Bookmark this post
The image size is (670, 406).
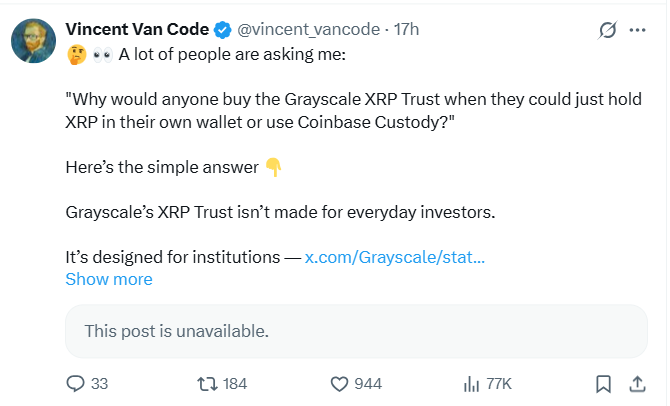[x=603, y=383]
